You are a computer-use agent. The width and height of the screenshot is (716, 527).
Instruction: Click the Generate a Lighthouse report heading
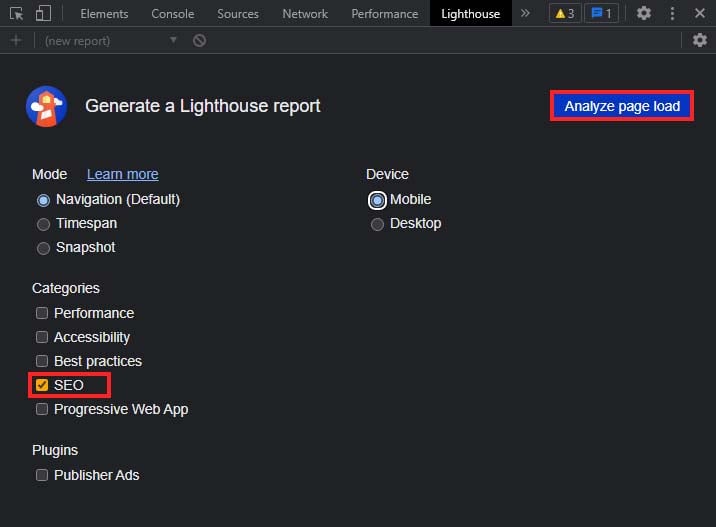click(x=203, y=106)
